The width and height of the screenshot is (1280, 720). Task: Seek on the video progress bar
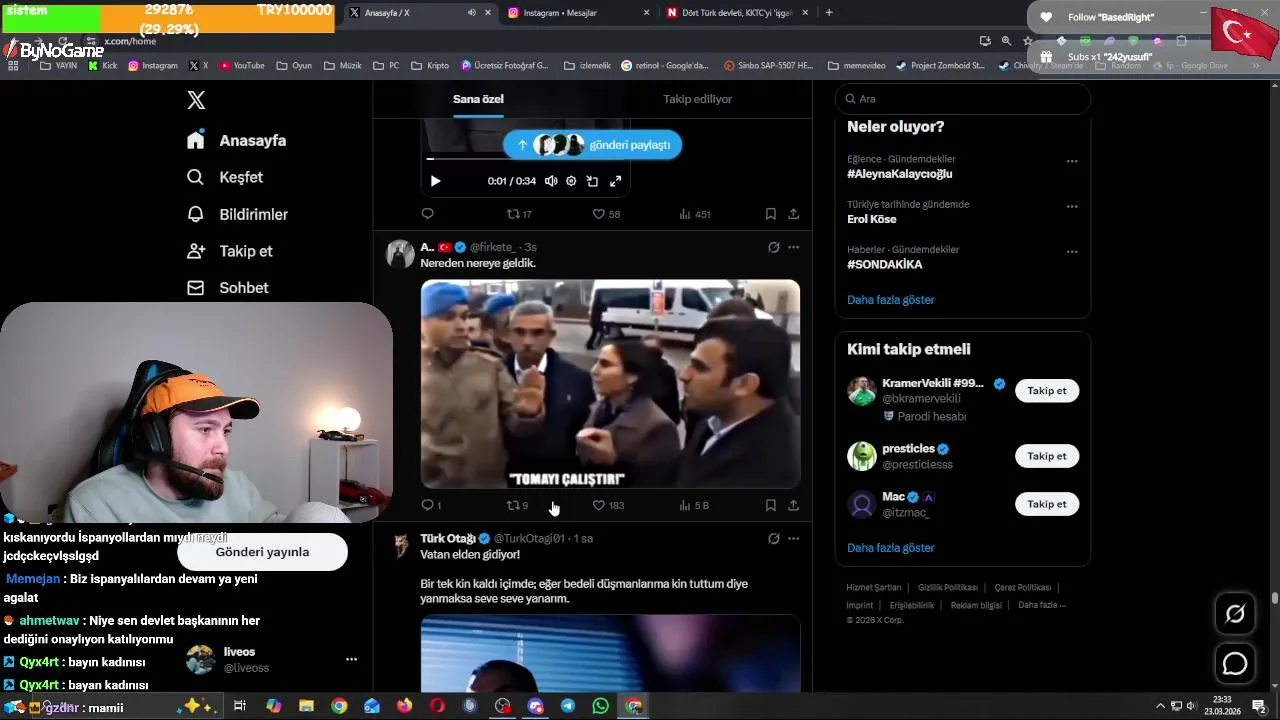(x=525, y=159)
